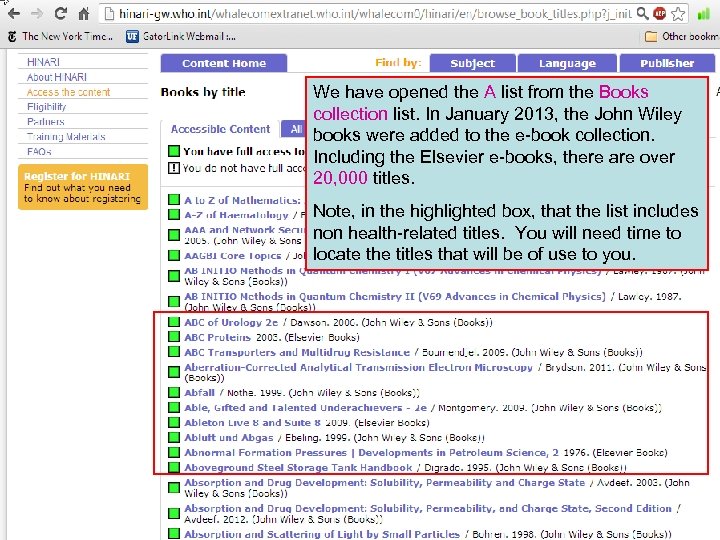720x540 pixels.
Task: Click the red ABP extension icon
Action: pos(660,14)
